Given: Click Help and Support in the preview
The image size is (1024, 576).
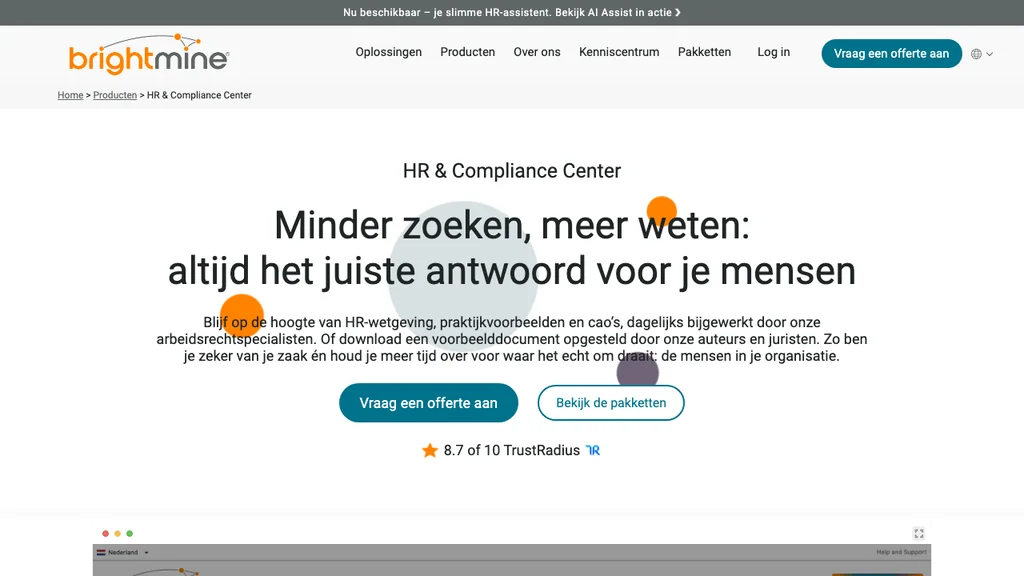Looking at the screenshot, I should coord(901,552).
